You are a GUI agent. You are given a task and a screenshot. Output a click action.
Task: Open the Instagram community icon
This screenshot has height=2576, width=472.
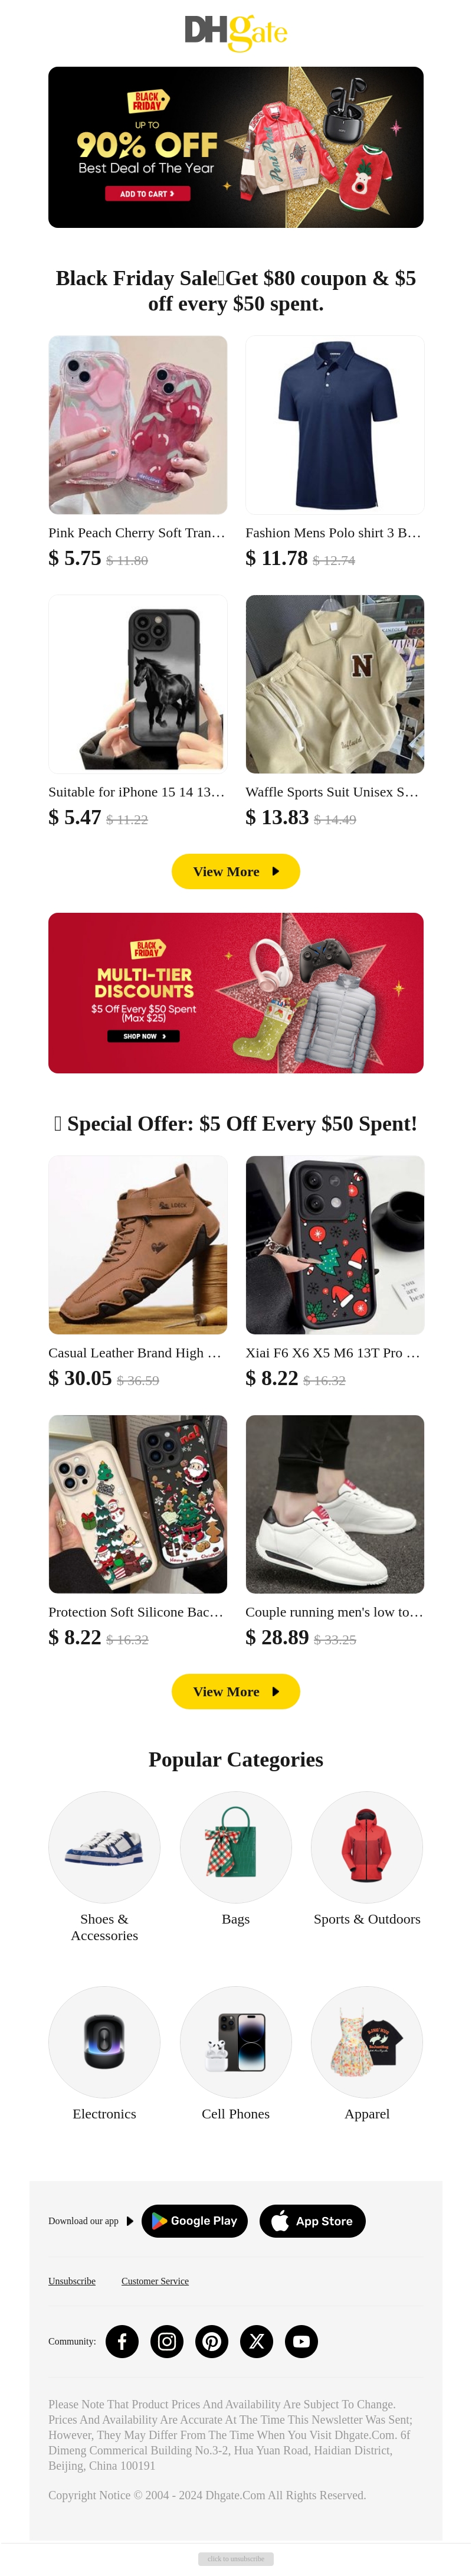[167, 2341]
